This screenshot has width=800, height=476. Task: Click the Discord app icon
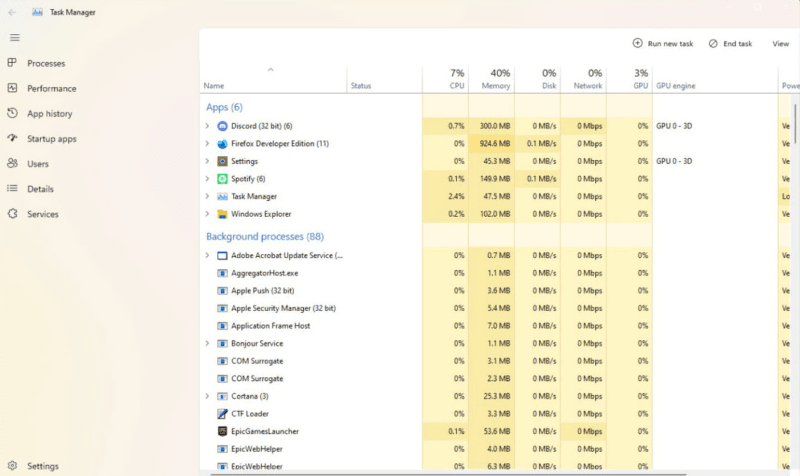(222, 126)
